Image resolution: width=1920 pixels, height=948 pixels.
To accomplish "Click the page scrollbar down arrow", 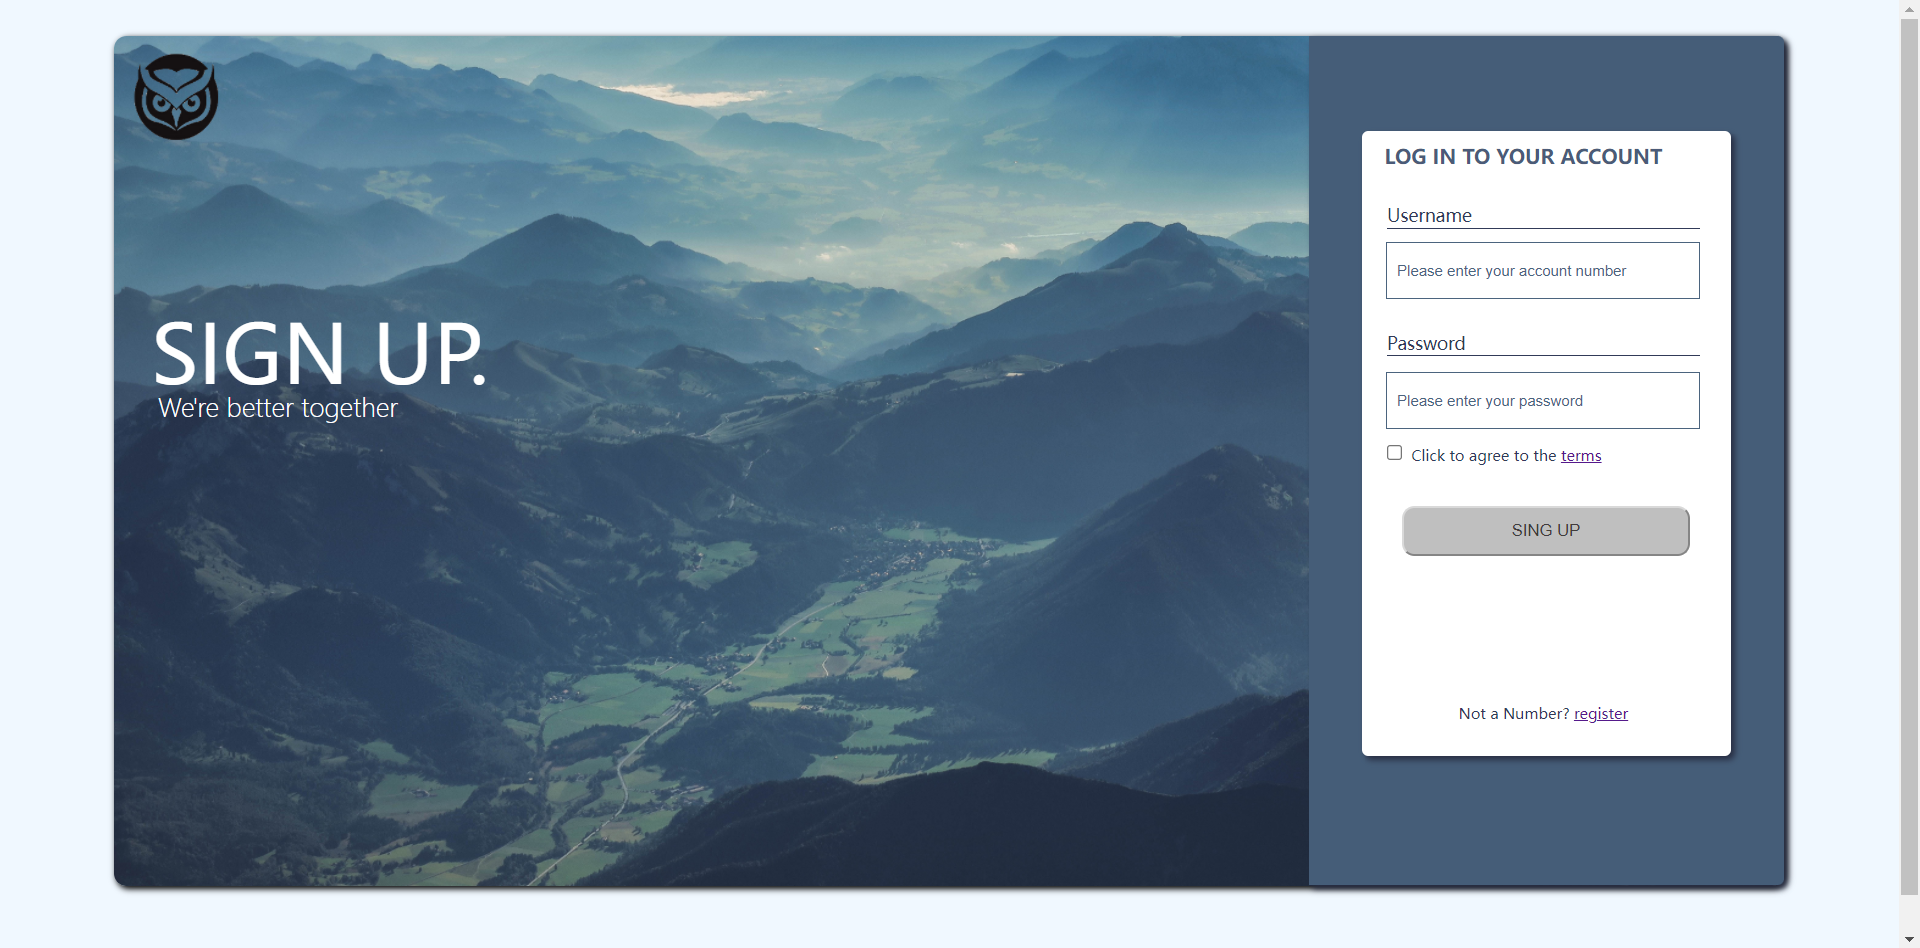I will (x=1910, y=939).
